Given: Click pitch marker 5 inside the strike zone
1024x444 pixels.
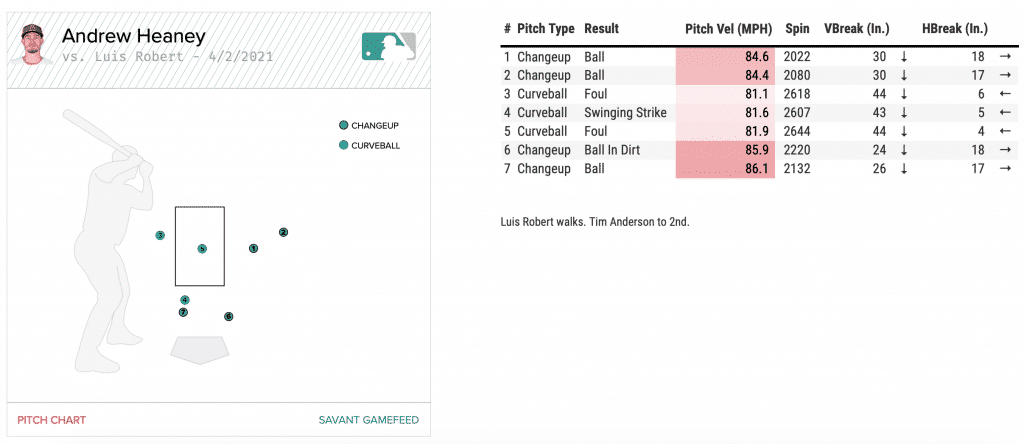Looking at the screenshot, I should (202, 248).
